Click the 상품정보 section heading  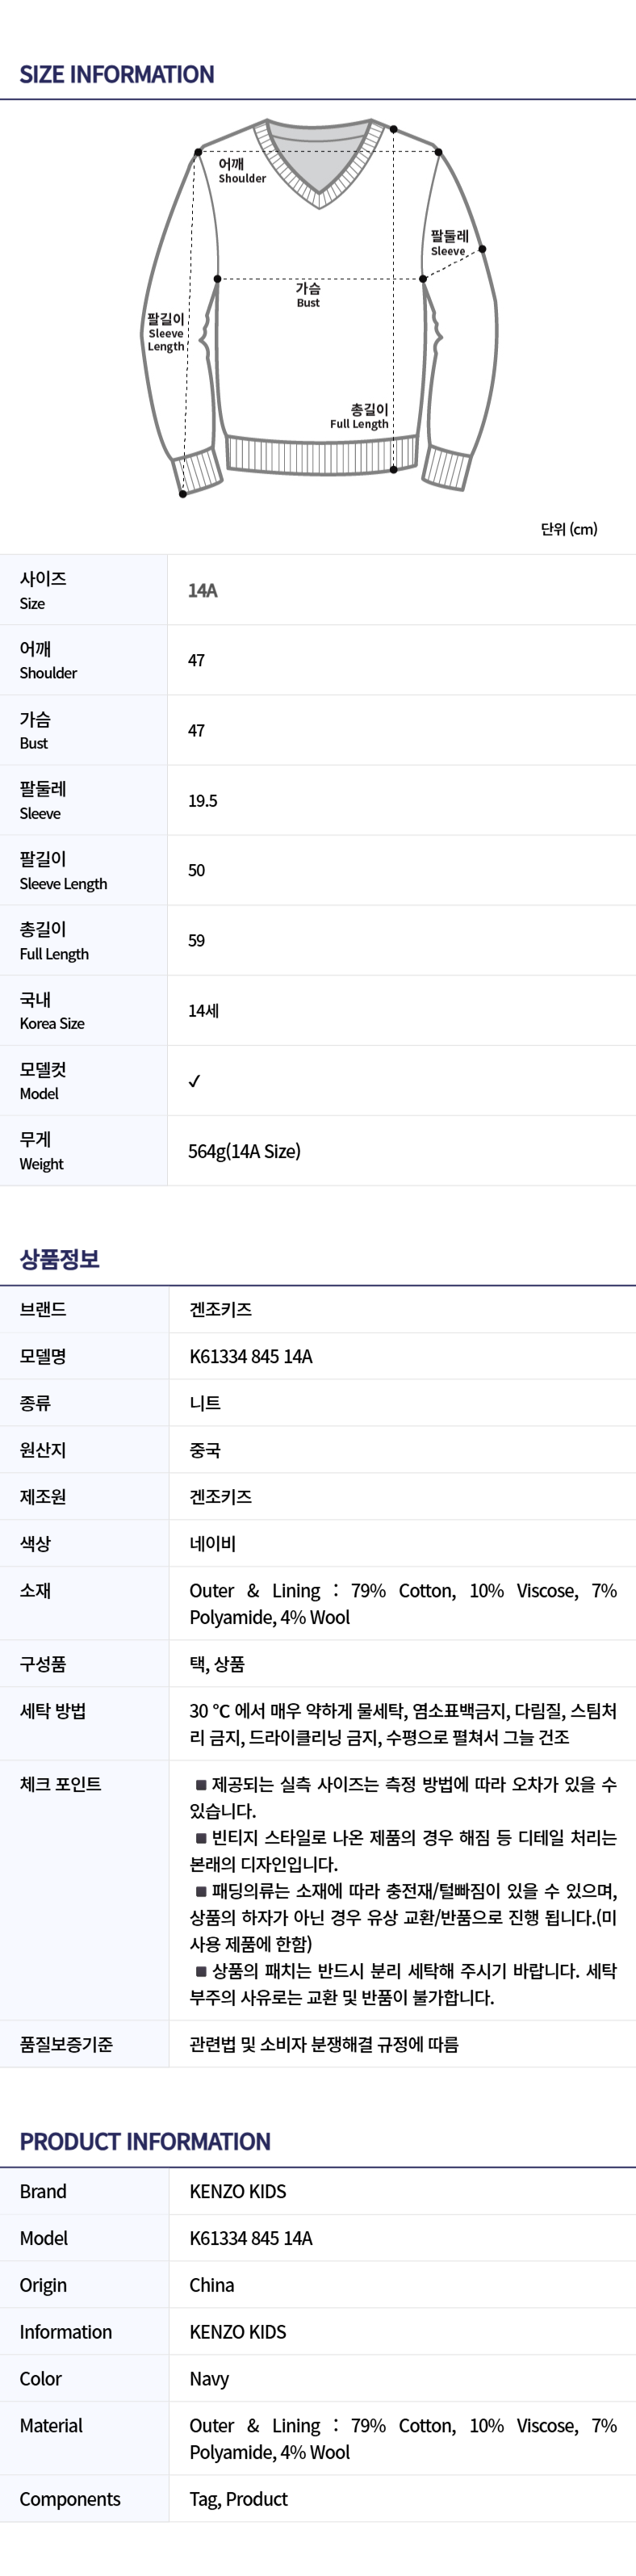point(60,1259)
